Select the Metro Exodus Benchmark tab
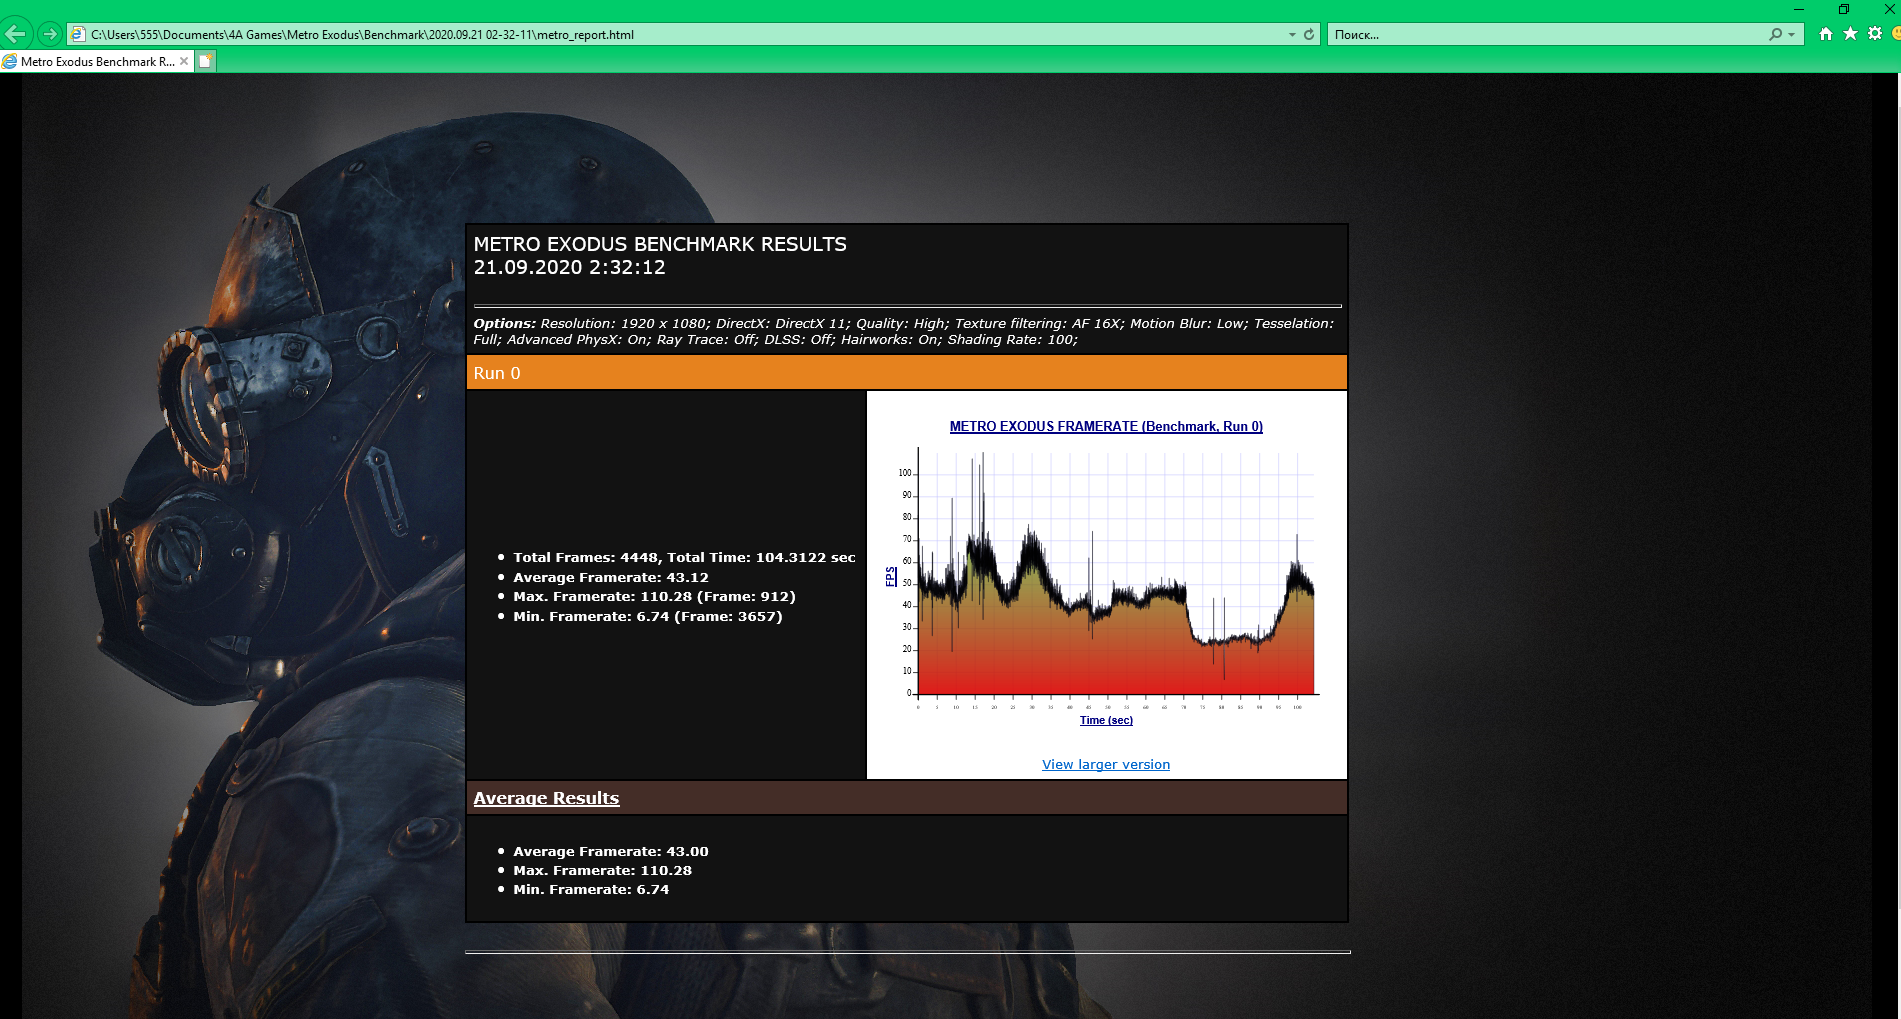The width and height of the screenshot is (1901, 1019). pyautogui.click(x=97, y=61)
